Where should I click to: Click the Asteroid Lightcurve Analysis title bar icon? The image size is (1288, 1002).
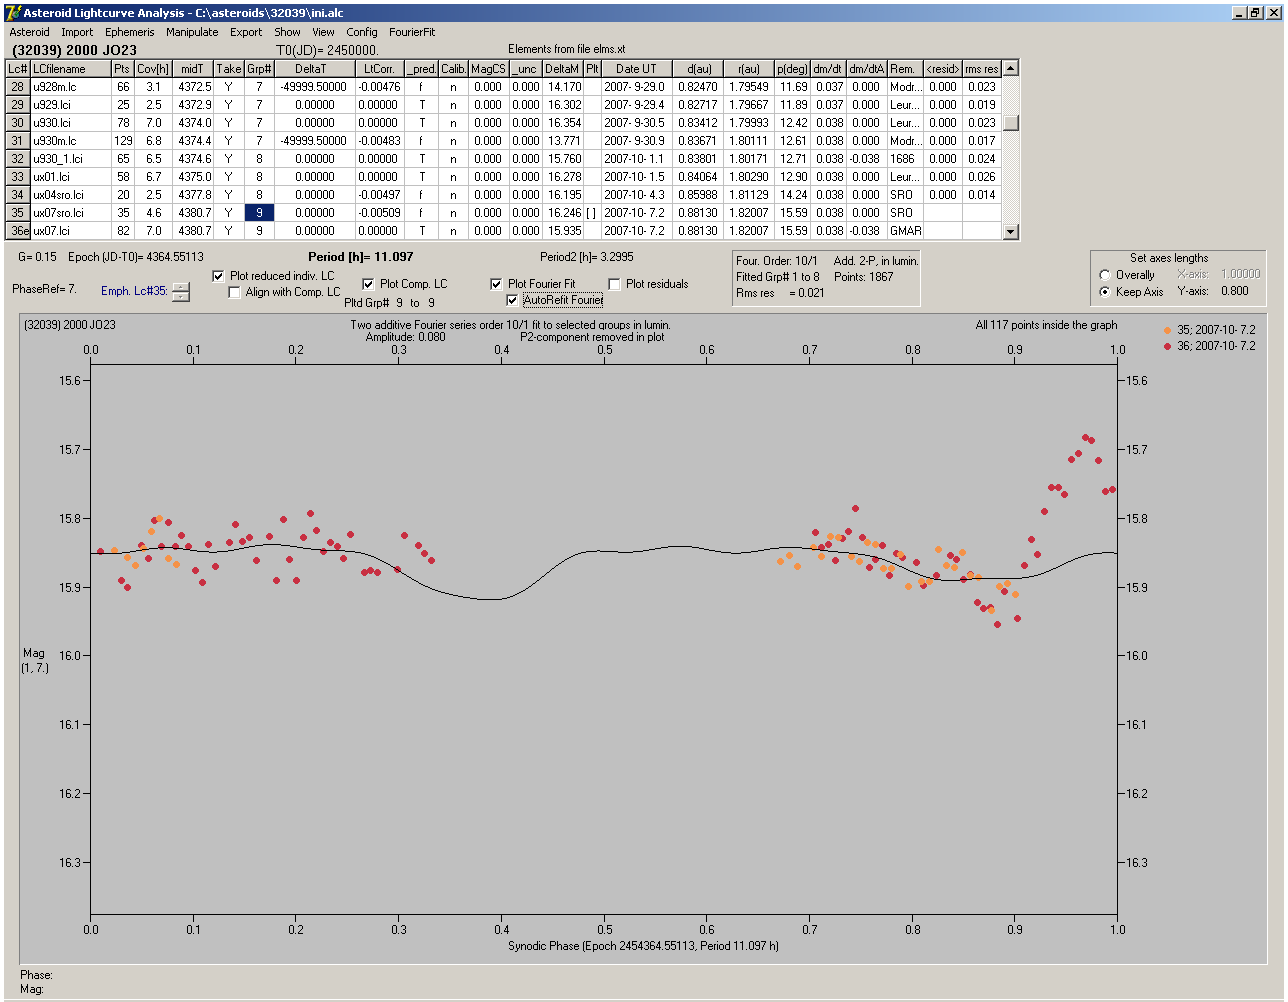coord(13,13)
